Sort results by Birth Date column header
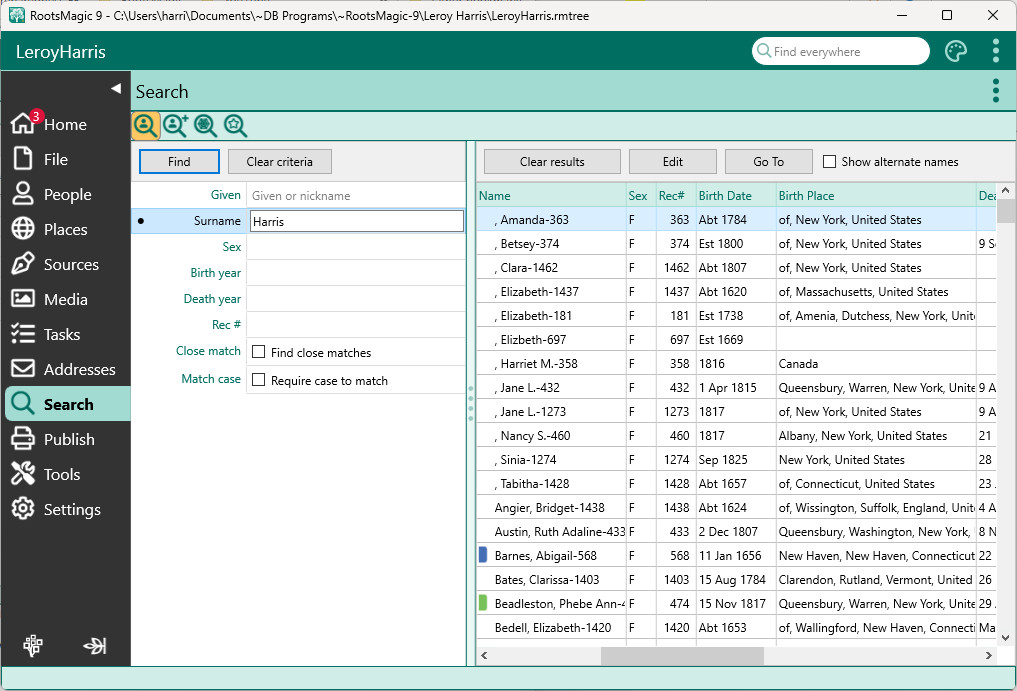Screen dimensions: 1017x691 click(x=725, y=195)
